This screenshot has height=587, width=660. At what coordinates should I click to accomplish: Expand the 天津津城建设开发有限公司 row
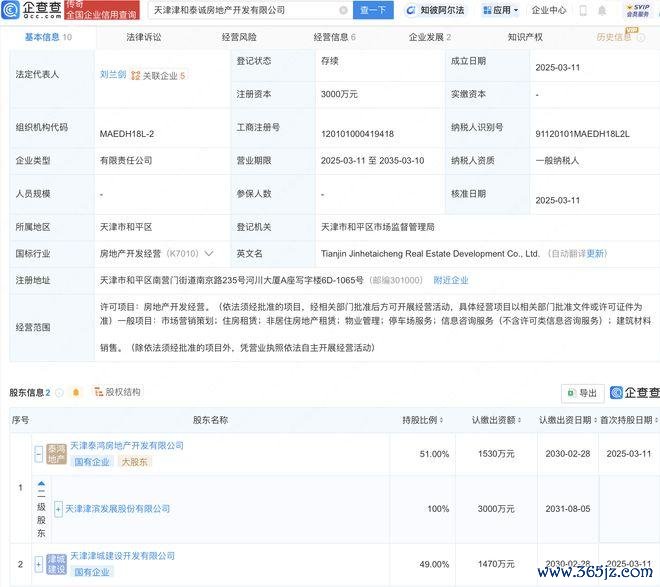click(x=38, y=564)
